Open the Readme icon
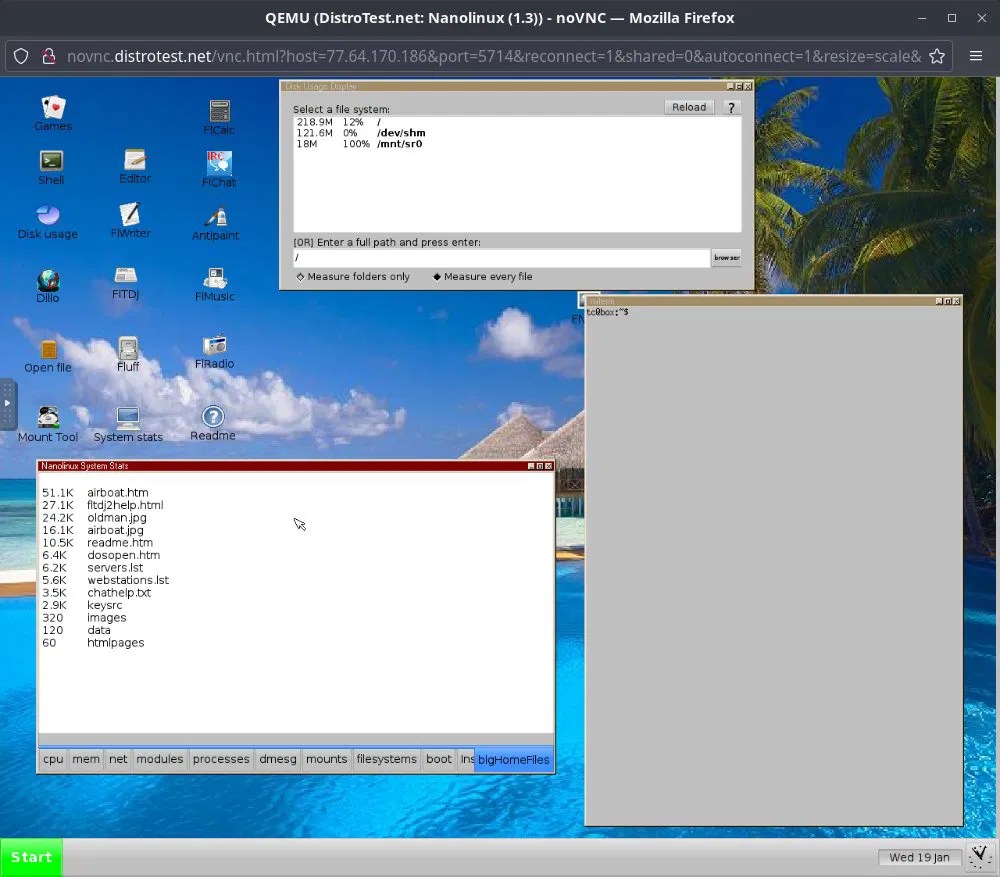The image size is (1000, 877). pos(212,418)
